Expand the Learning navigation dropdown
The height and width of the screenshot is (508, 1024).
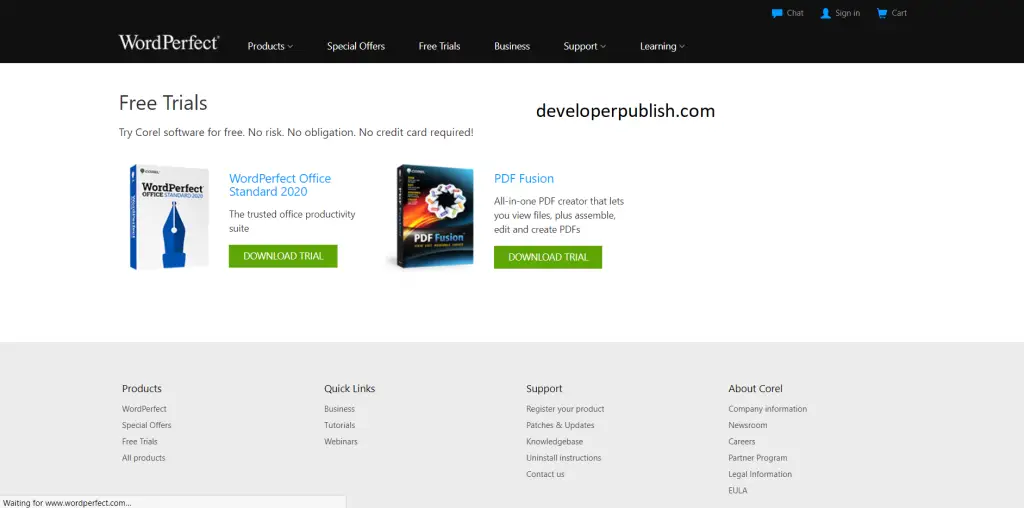(662, 46)
